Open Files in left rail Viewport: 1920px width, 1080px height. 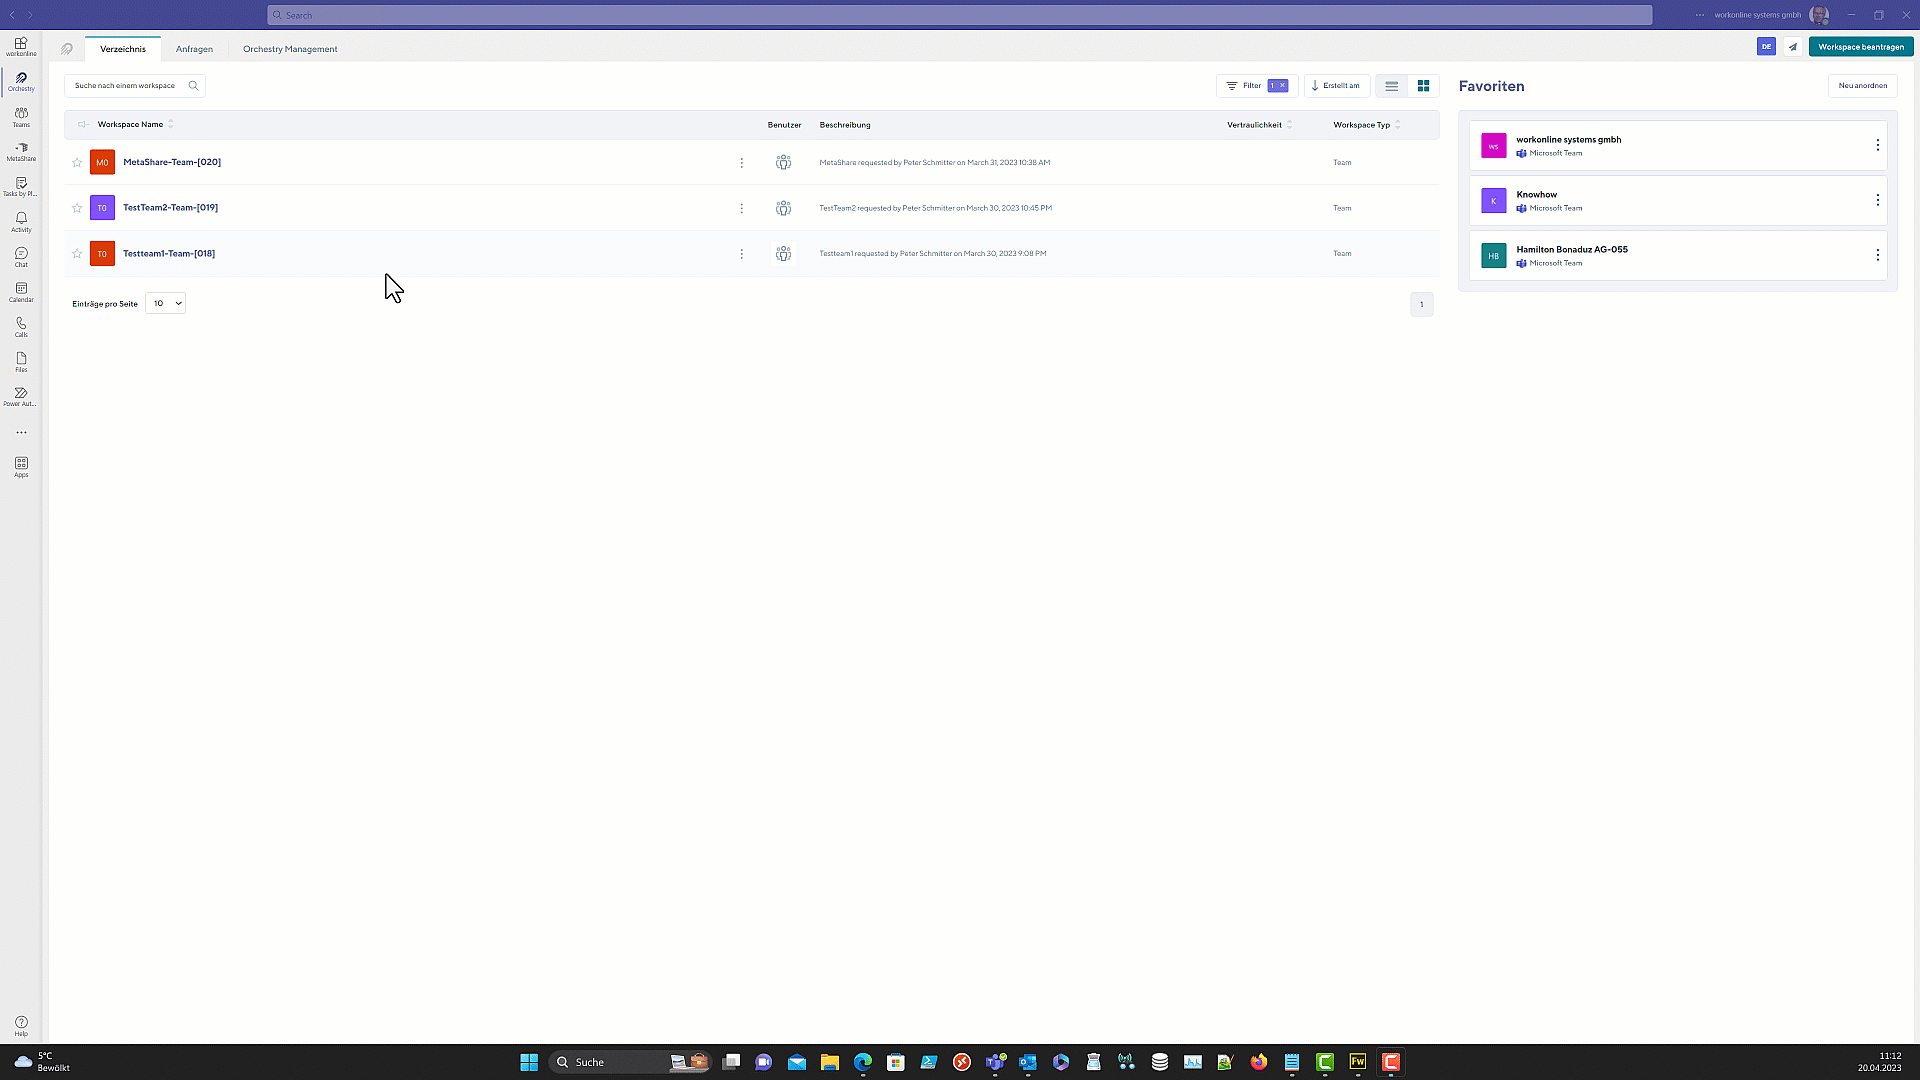point(21,362)
